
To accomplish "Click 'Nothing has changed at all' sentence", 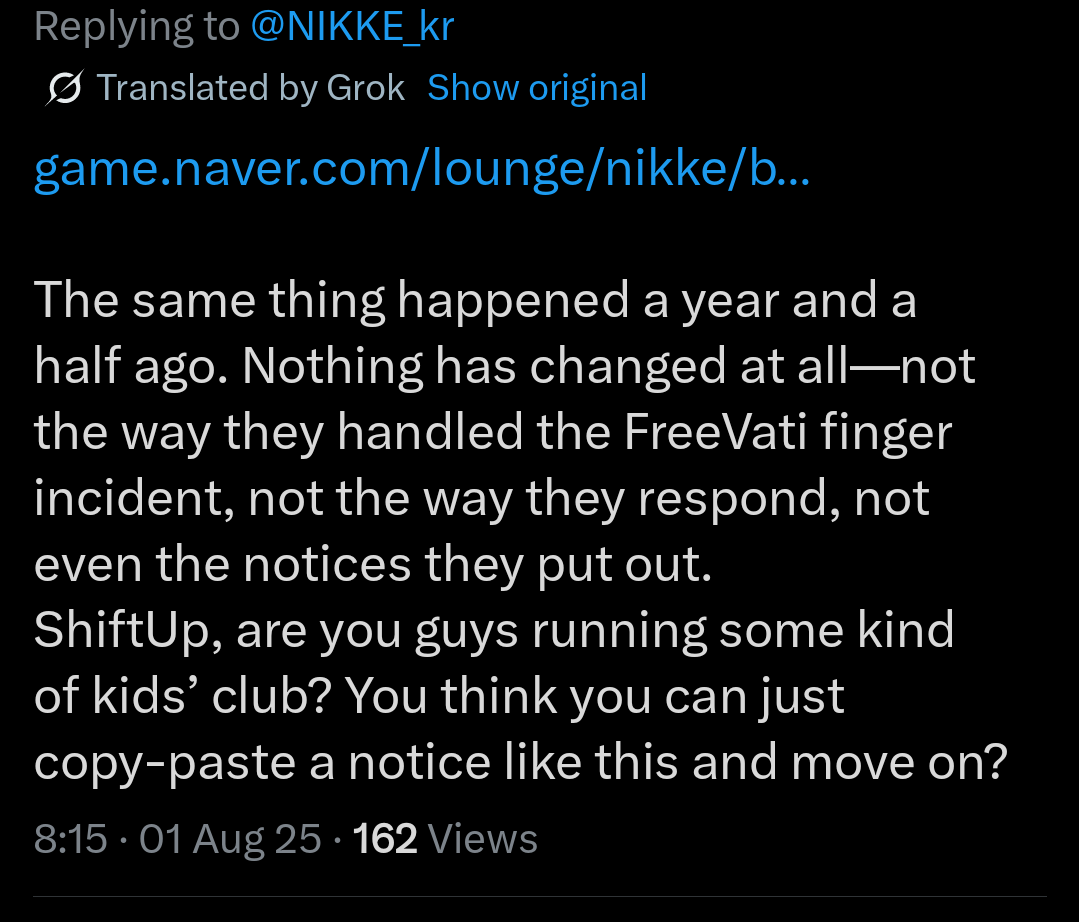I will 545,366.
